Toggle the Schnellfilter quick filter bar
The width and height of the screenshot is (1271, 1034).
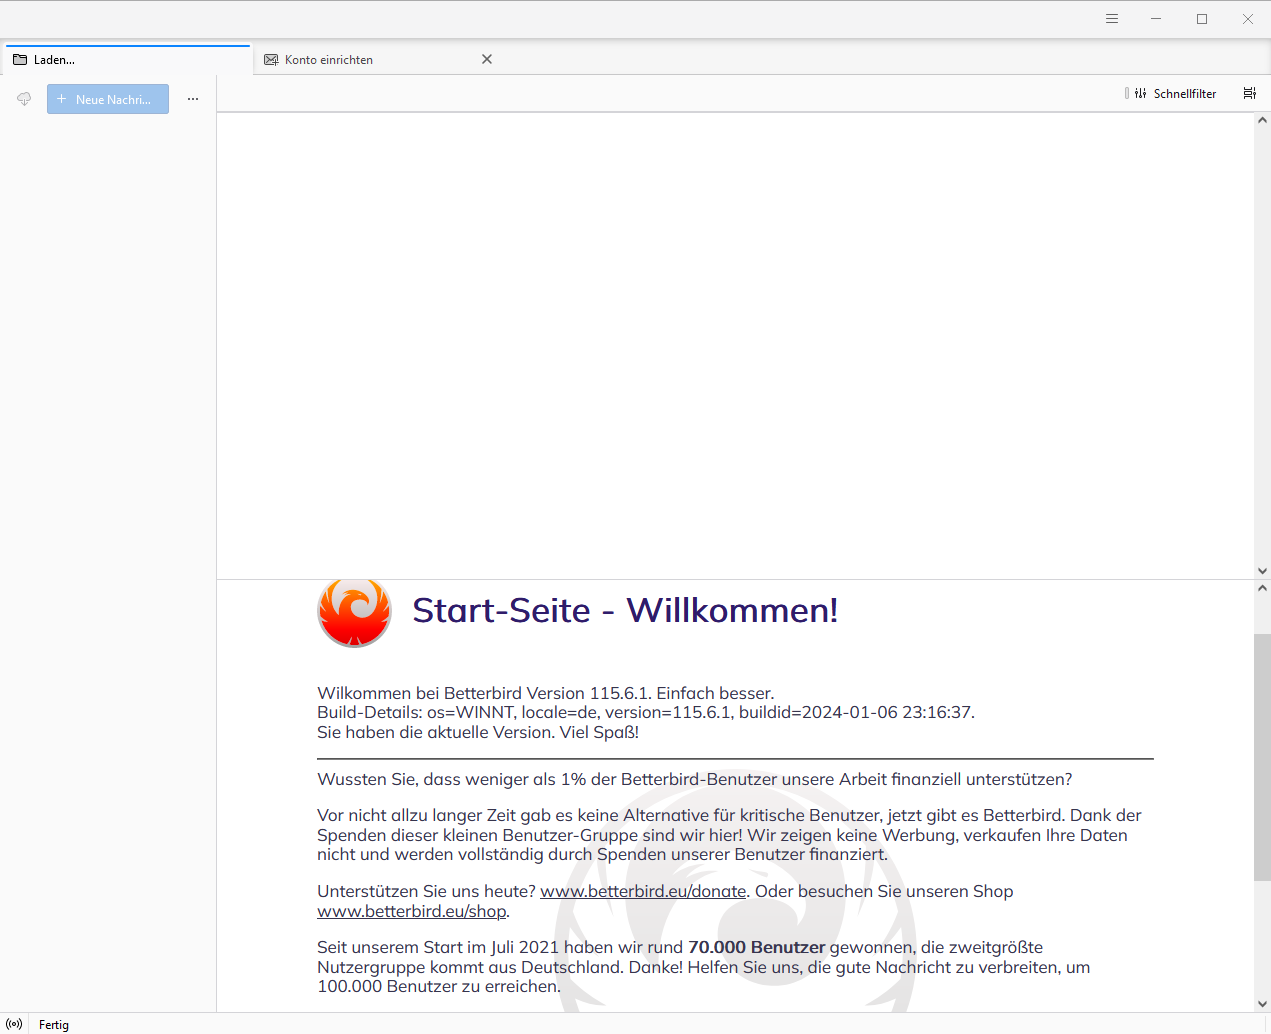point(1175,93)
